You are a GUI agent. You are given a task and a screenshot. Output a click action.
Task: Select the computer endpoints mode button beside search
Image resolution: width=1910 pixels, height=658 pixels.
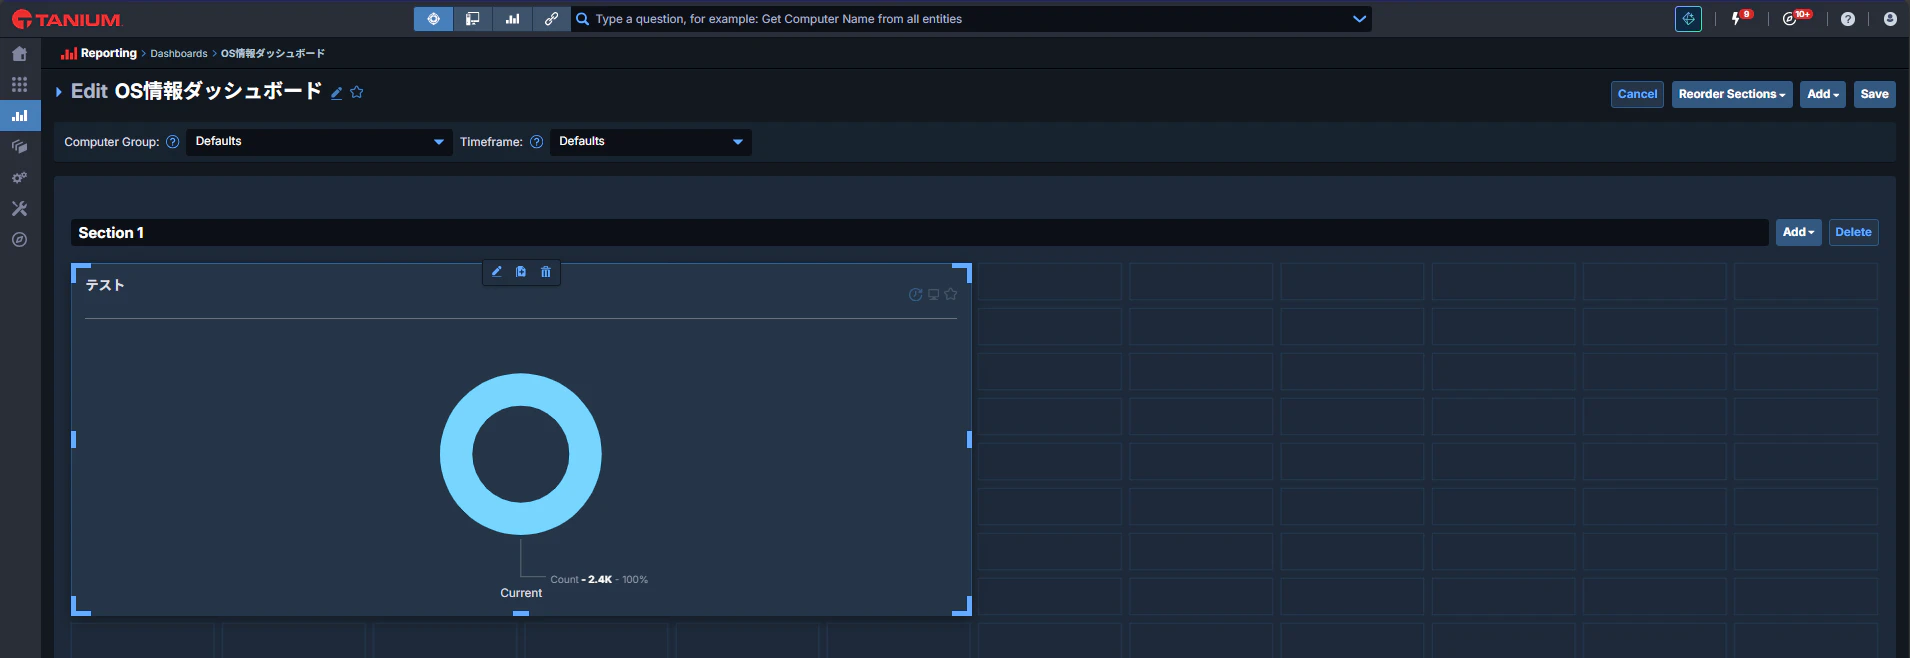[x=472, y=19]
